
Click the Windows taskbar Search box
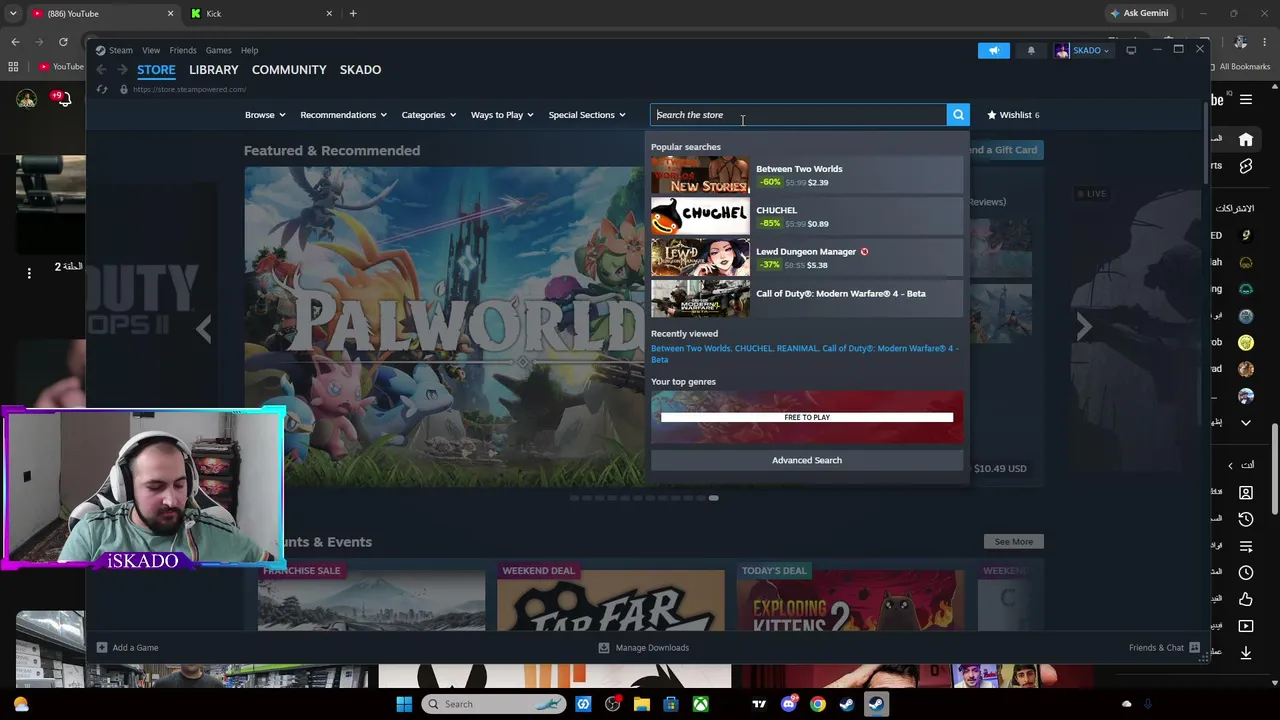pyautogui.click(x=494, y=704)
